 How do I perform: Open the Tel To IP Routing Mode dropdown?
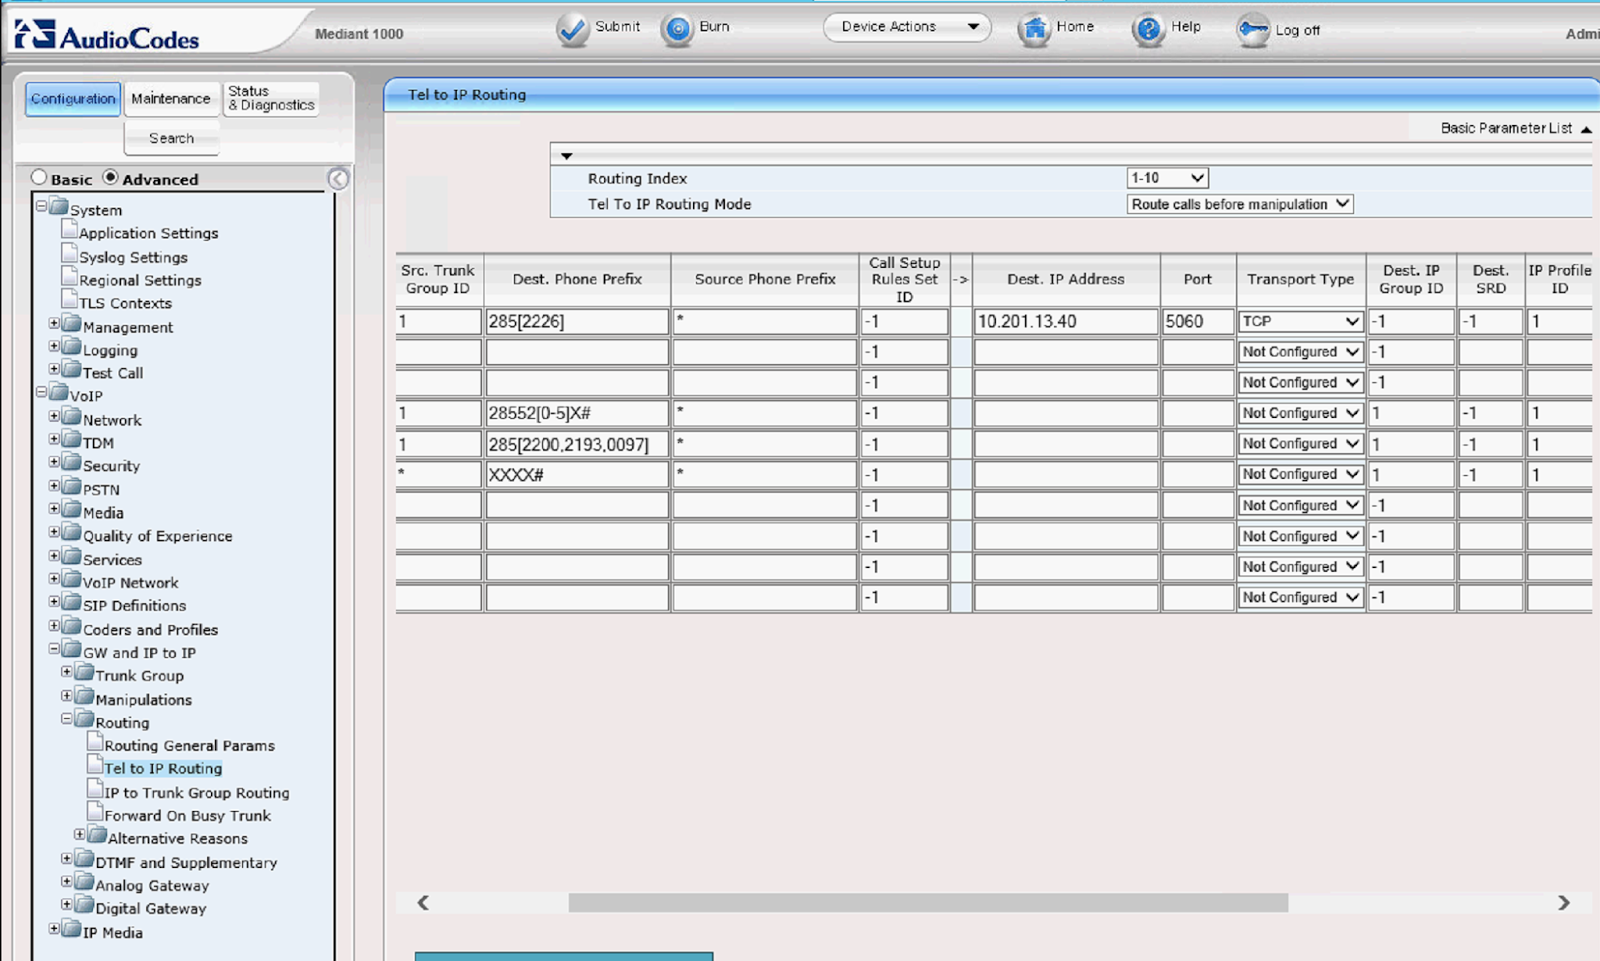click(1240, 204)
